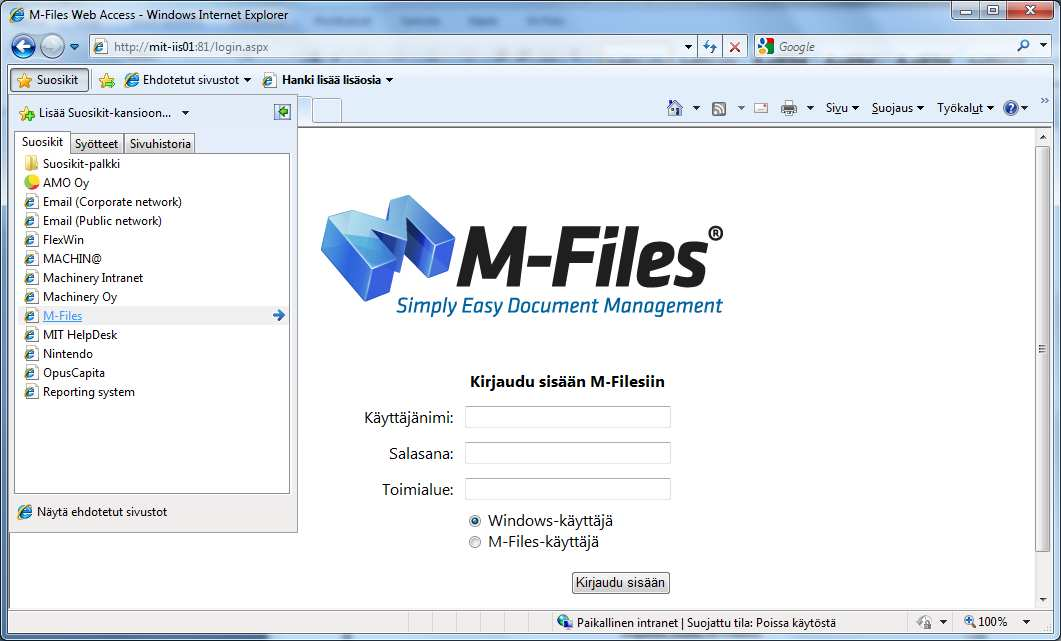The width and height of the screenshot is (1061, 641).
Task: Select the Windows-käyttäjä radio button
Action: (475, 521)
